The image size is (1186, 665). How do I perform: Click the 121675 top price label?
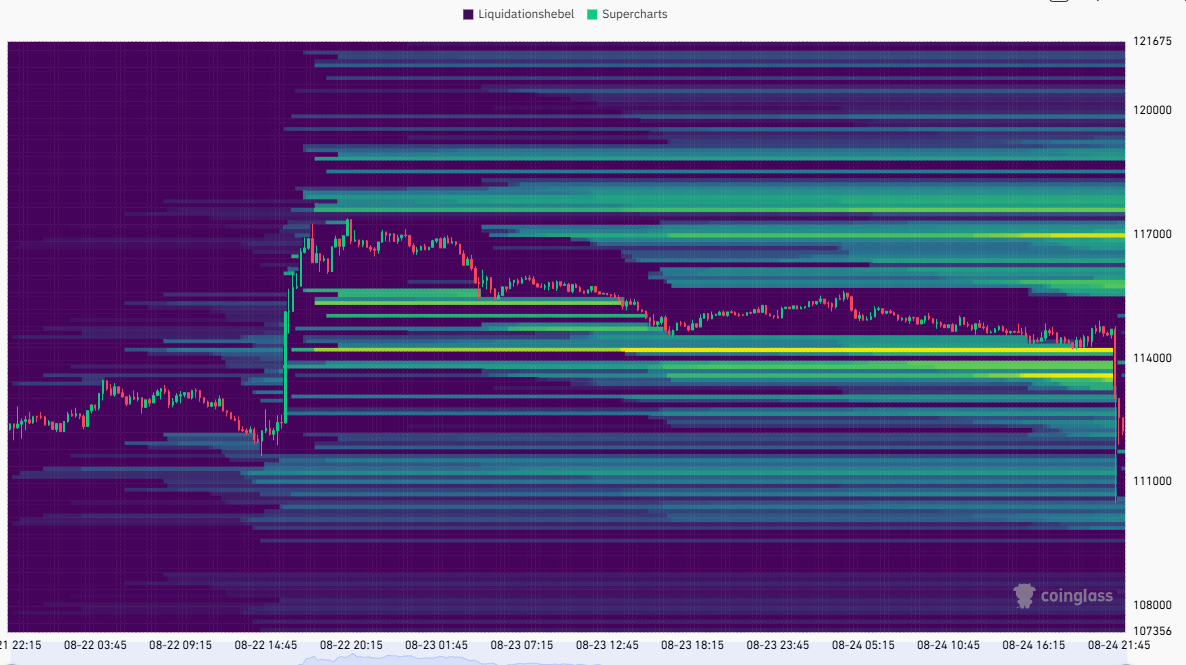pos(1151,42)
